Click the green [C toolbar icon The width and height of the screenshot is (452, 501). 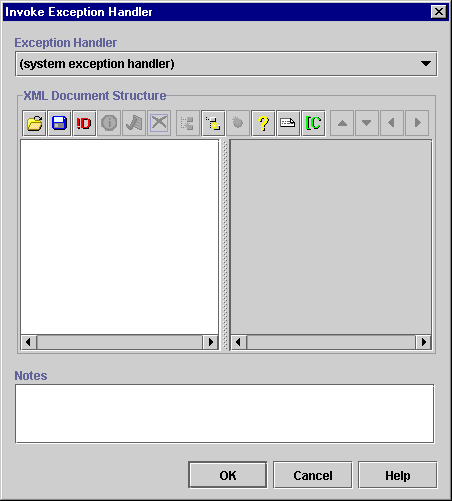(x=313, y=123)
